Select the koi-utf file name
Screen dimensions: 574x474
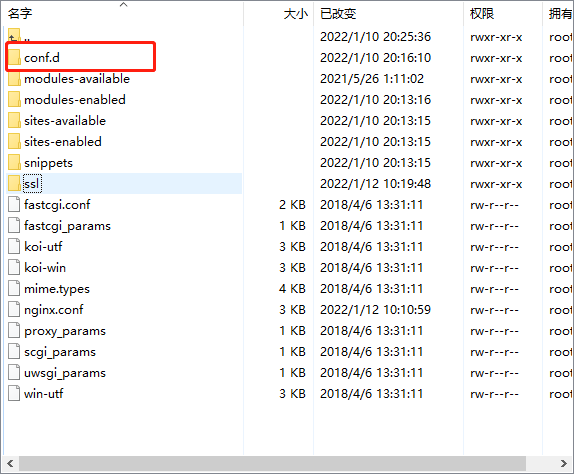coord(43,246)
